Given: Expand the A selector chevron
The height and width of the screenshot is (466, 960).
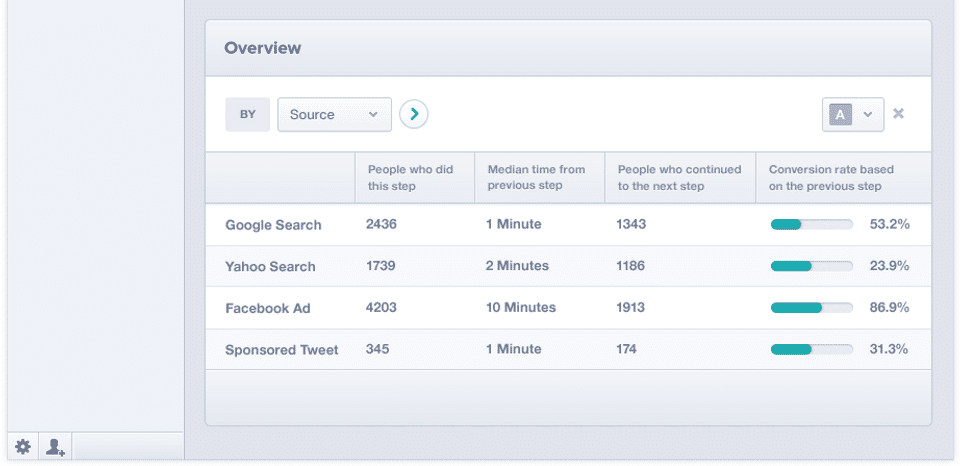Looking at the screenshot, I should coord(868,115).
